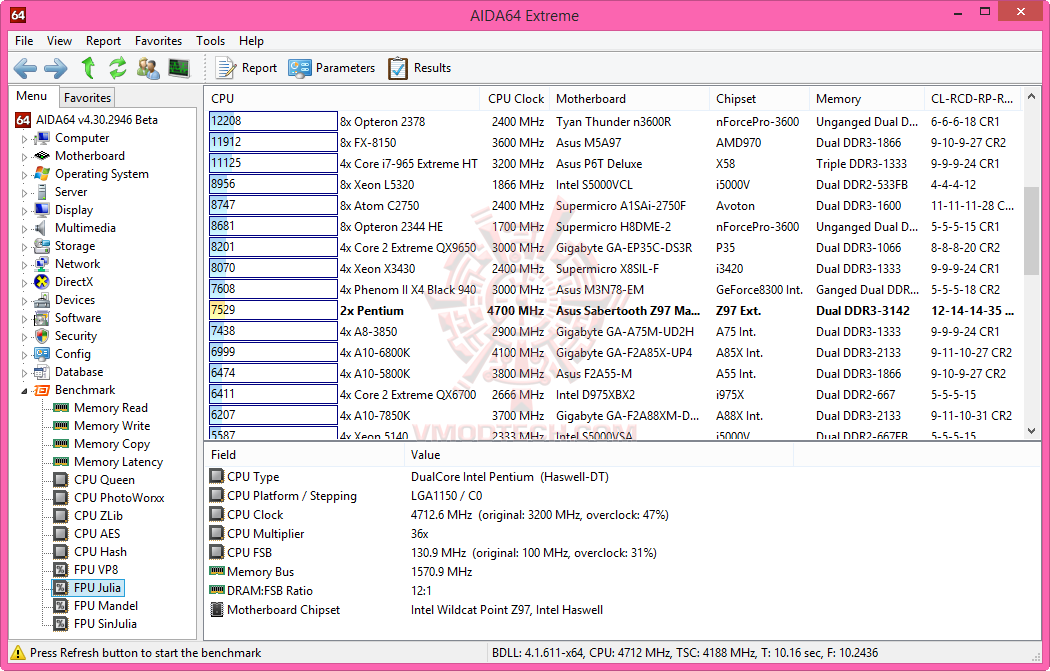
Task: Switch to the Favorites tab
Action: 87,98
